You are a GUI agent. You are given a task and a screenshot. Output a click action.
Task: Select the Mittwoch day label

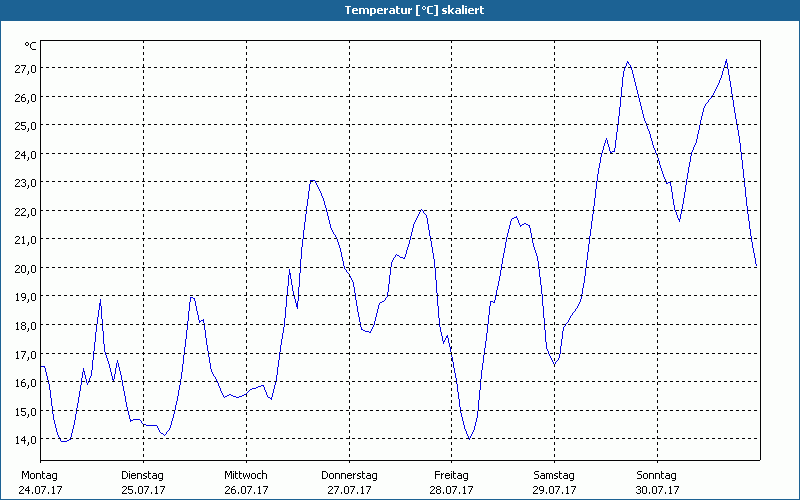point(245,475)
